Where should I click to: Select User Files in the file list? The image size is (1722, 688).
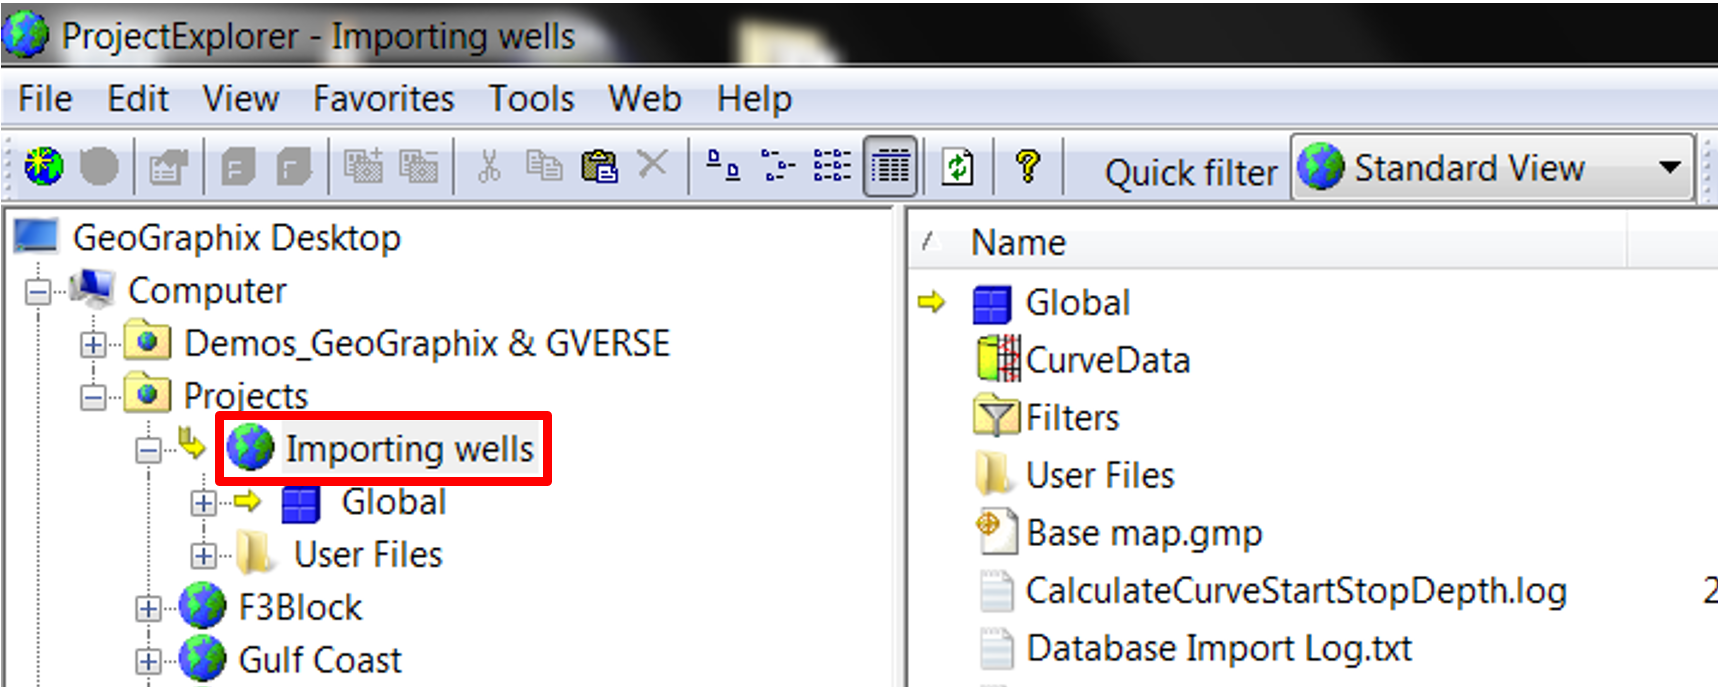coord(1100,476)
